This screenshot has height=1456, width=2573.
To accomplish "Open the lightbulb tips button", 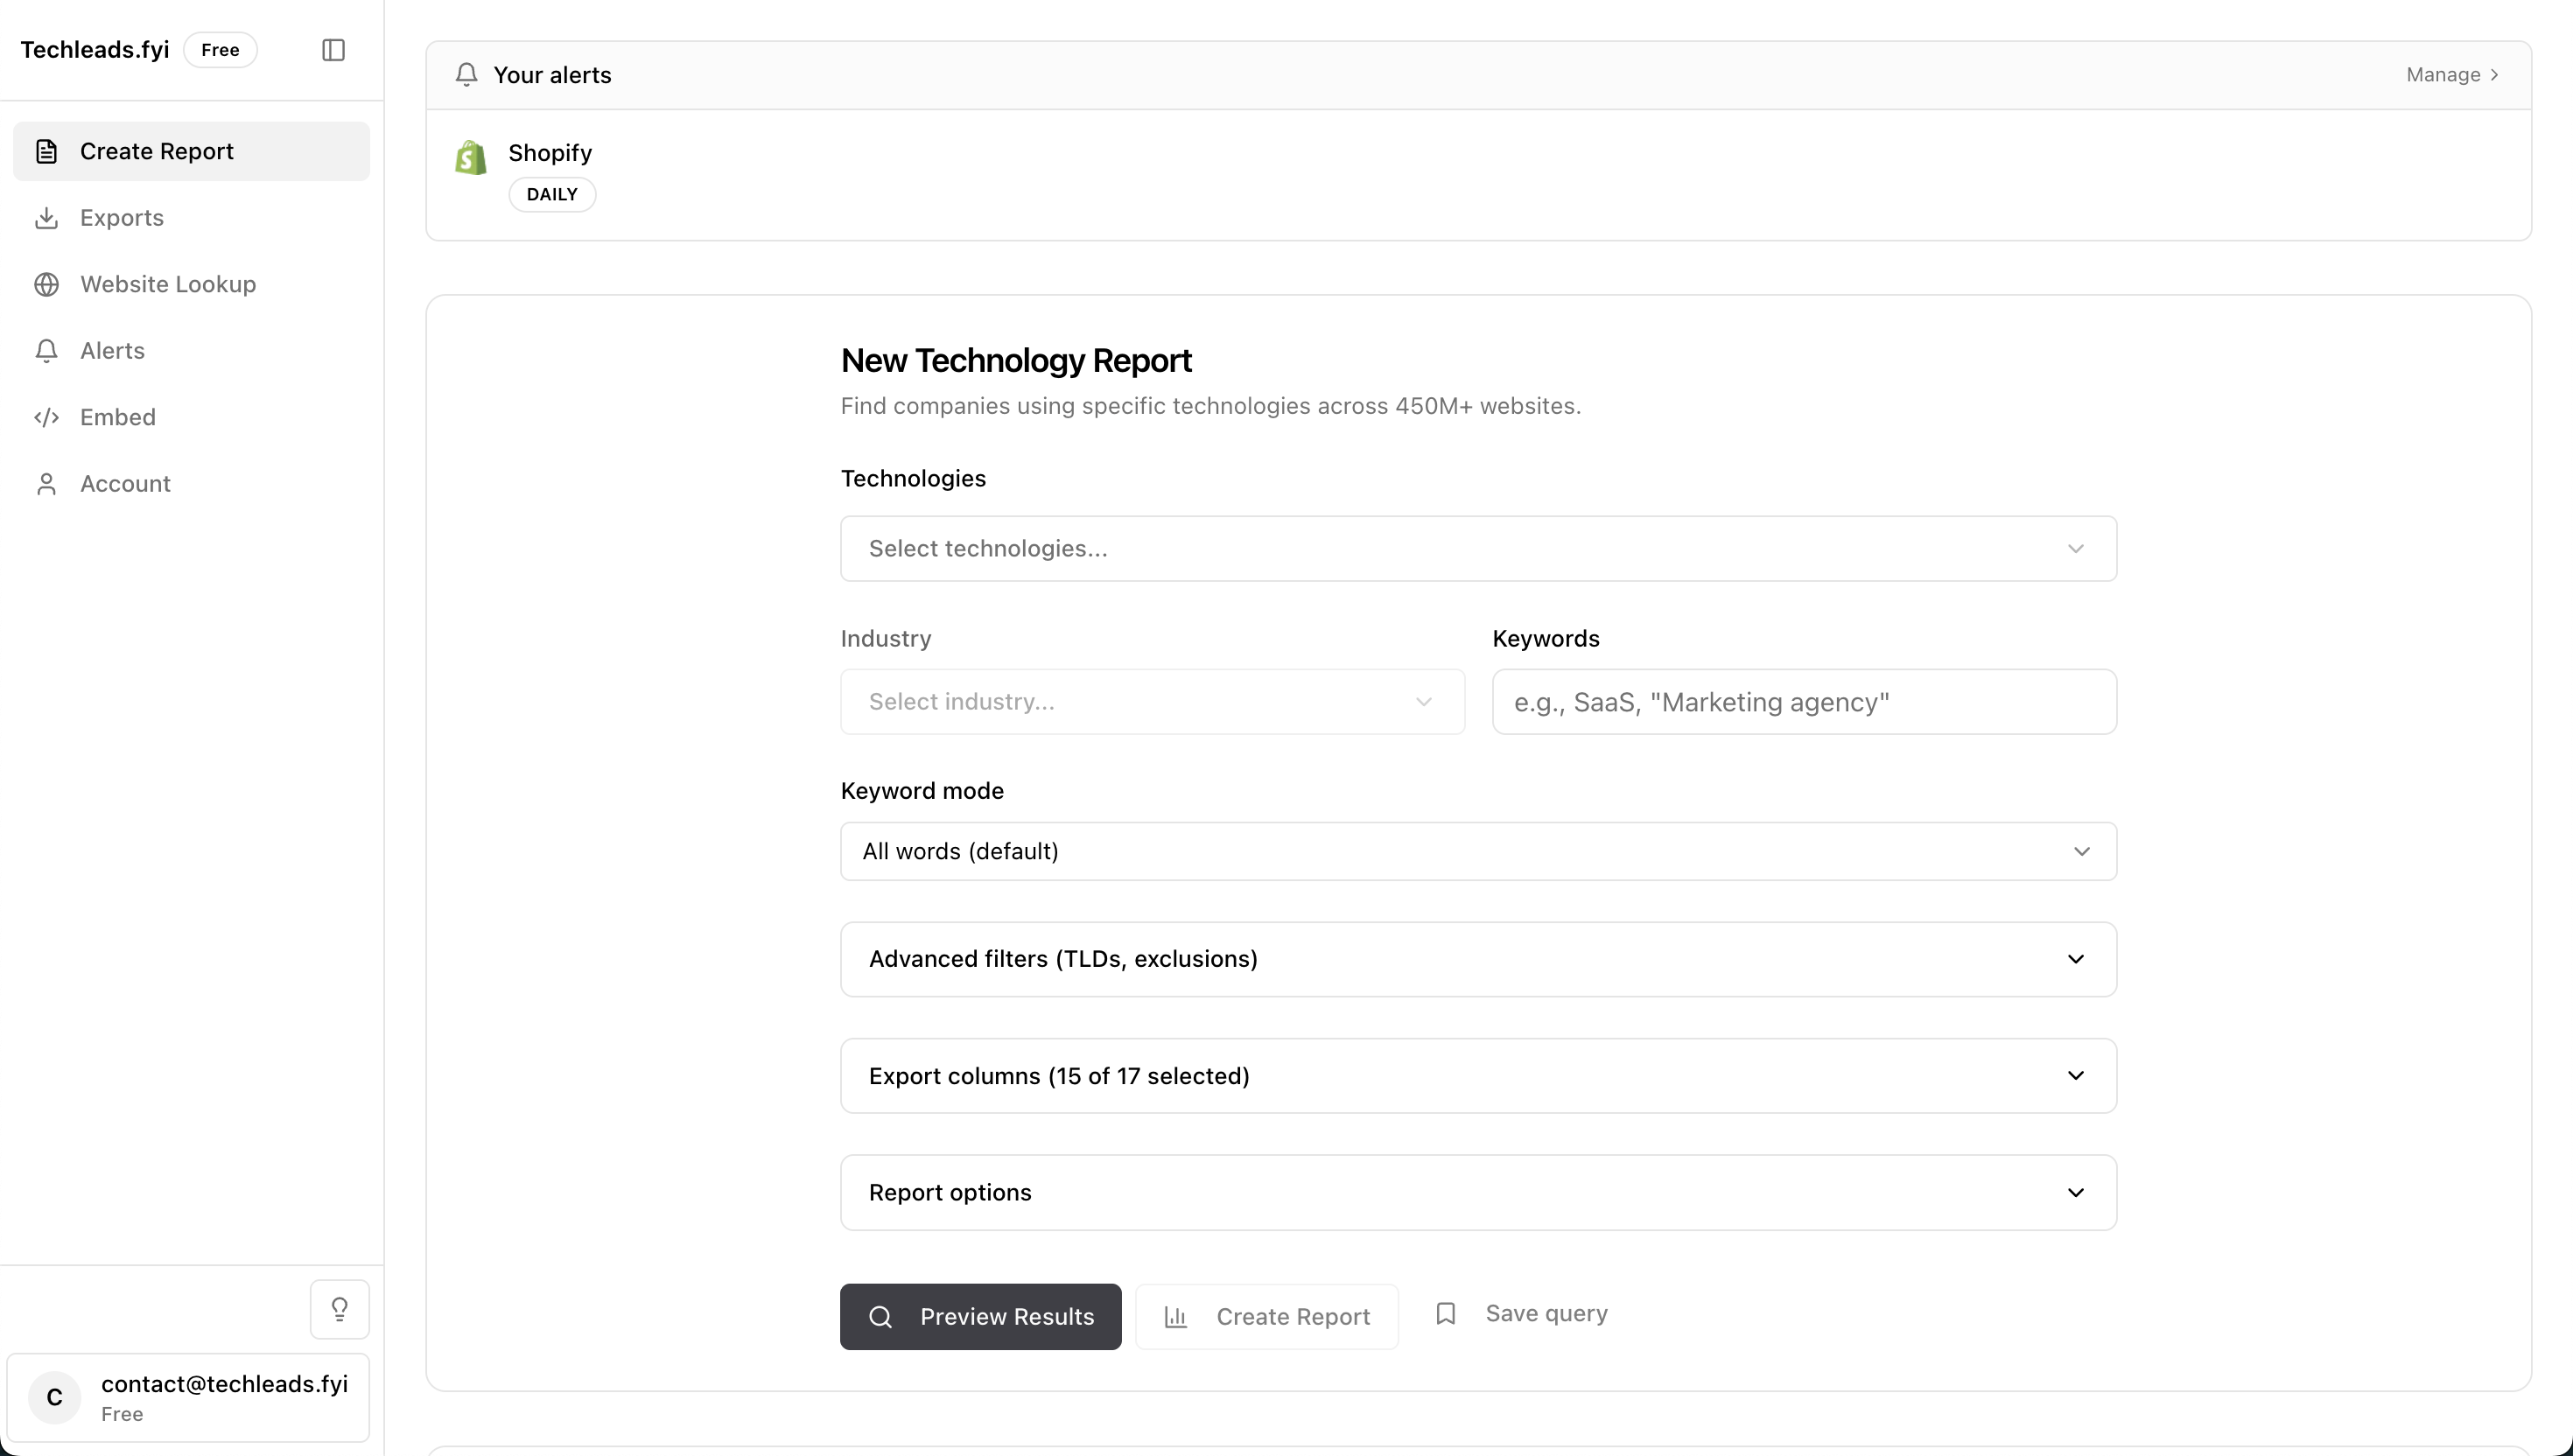I will pos(340,1309).
